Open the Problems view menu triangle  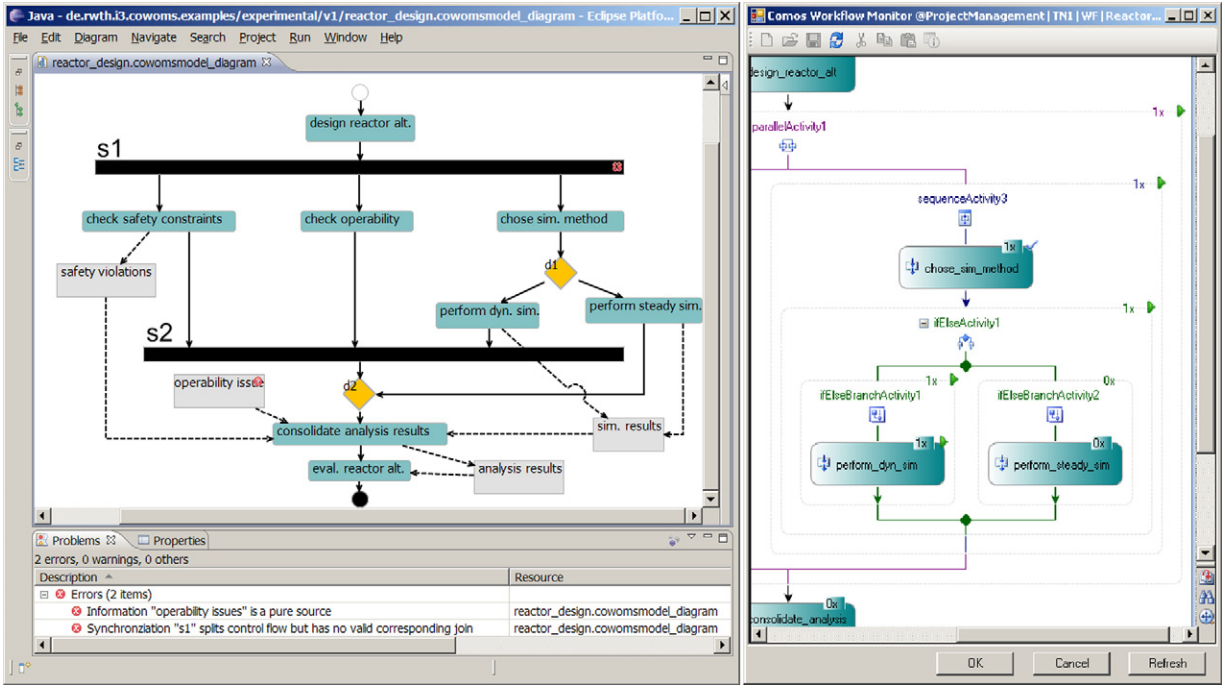coord(691,537)
